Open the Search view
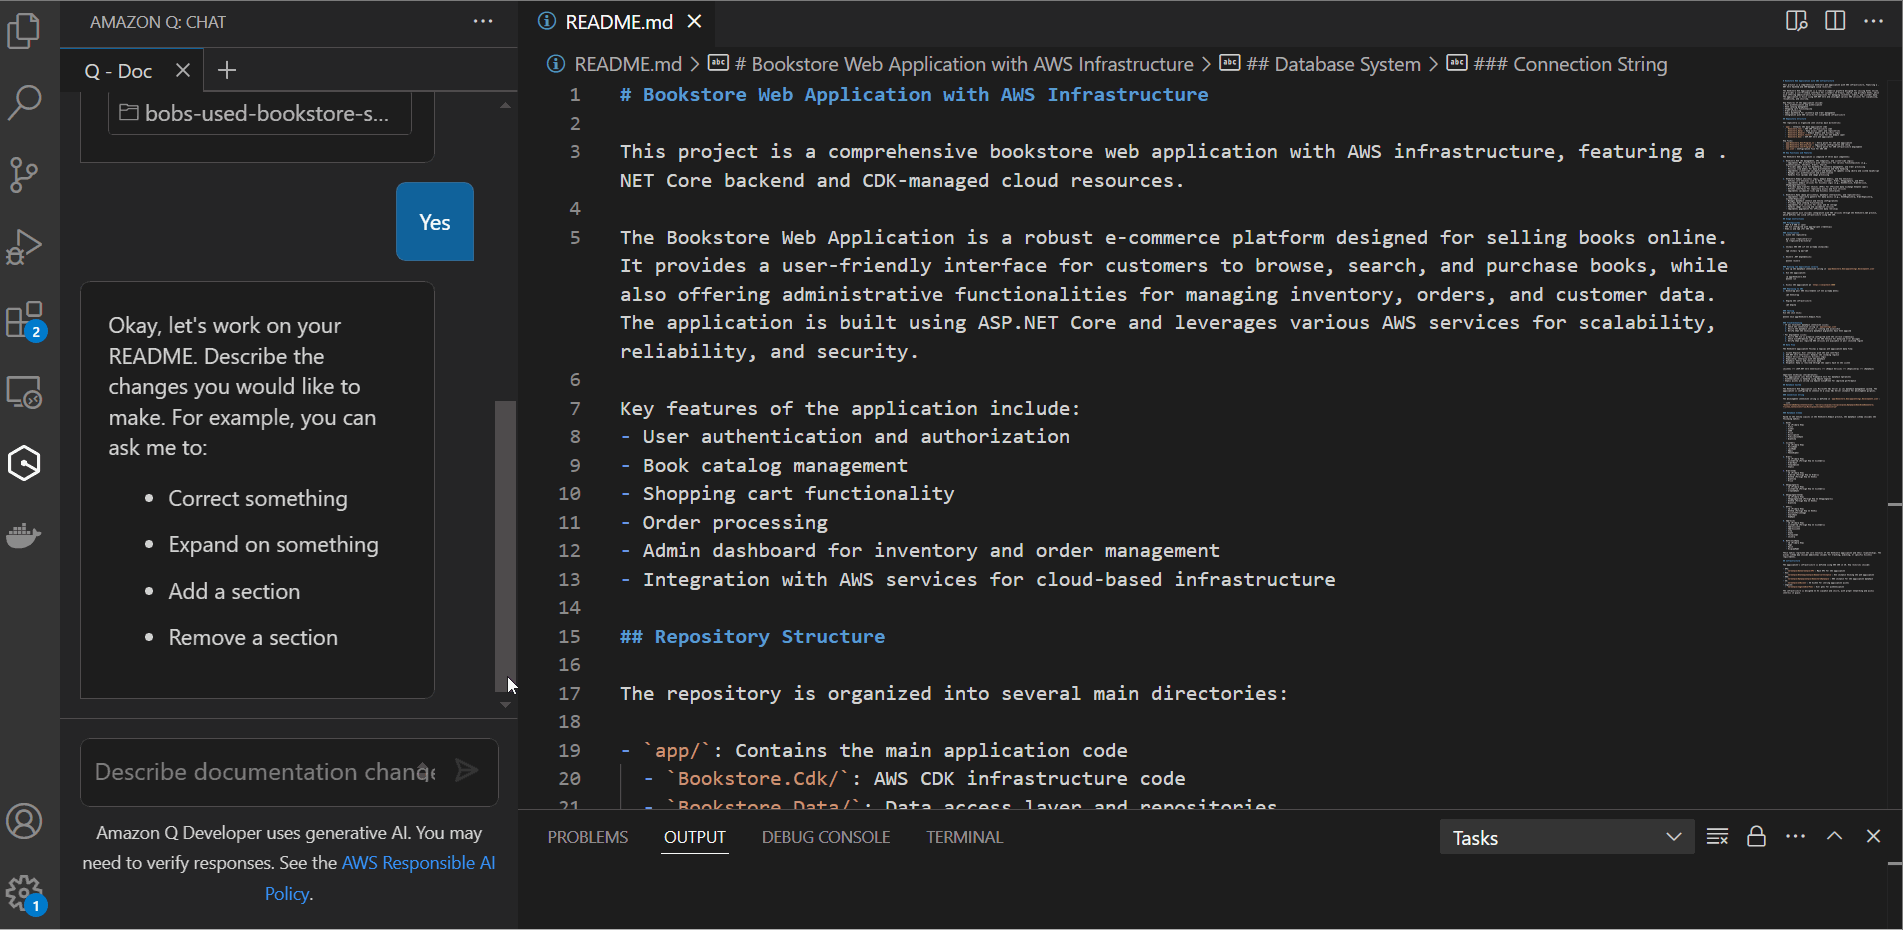 tap(24, 102)
